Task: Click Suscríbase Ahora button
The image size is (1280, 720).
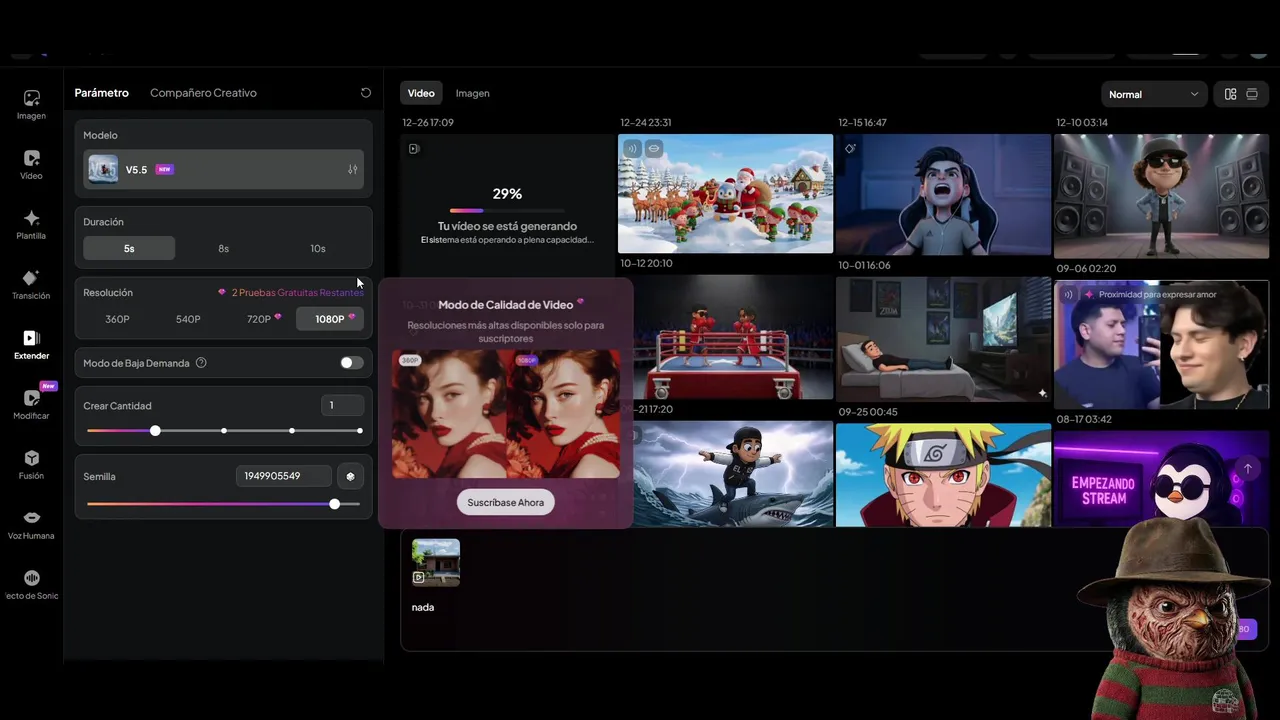Action: (506, 502)
